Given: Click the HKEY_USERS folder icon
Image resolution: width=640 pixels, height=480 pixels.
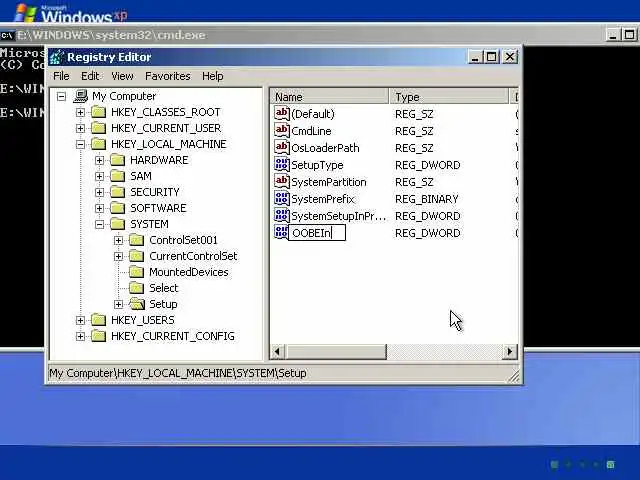Looking at the screenshot, I should point(98,320).
